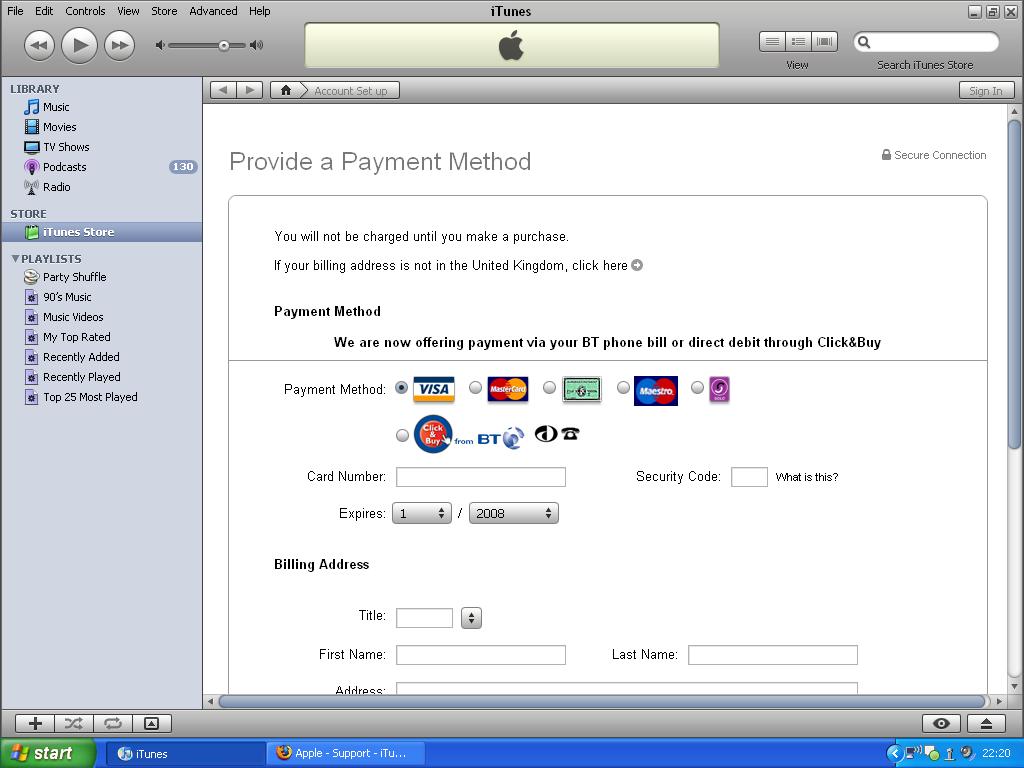
Task: Select the Click&Buy from BT radio button
Action: 402,435
